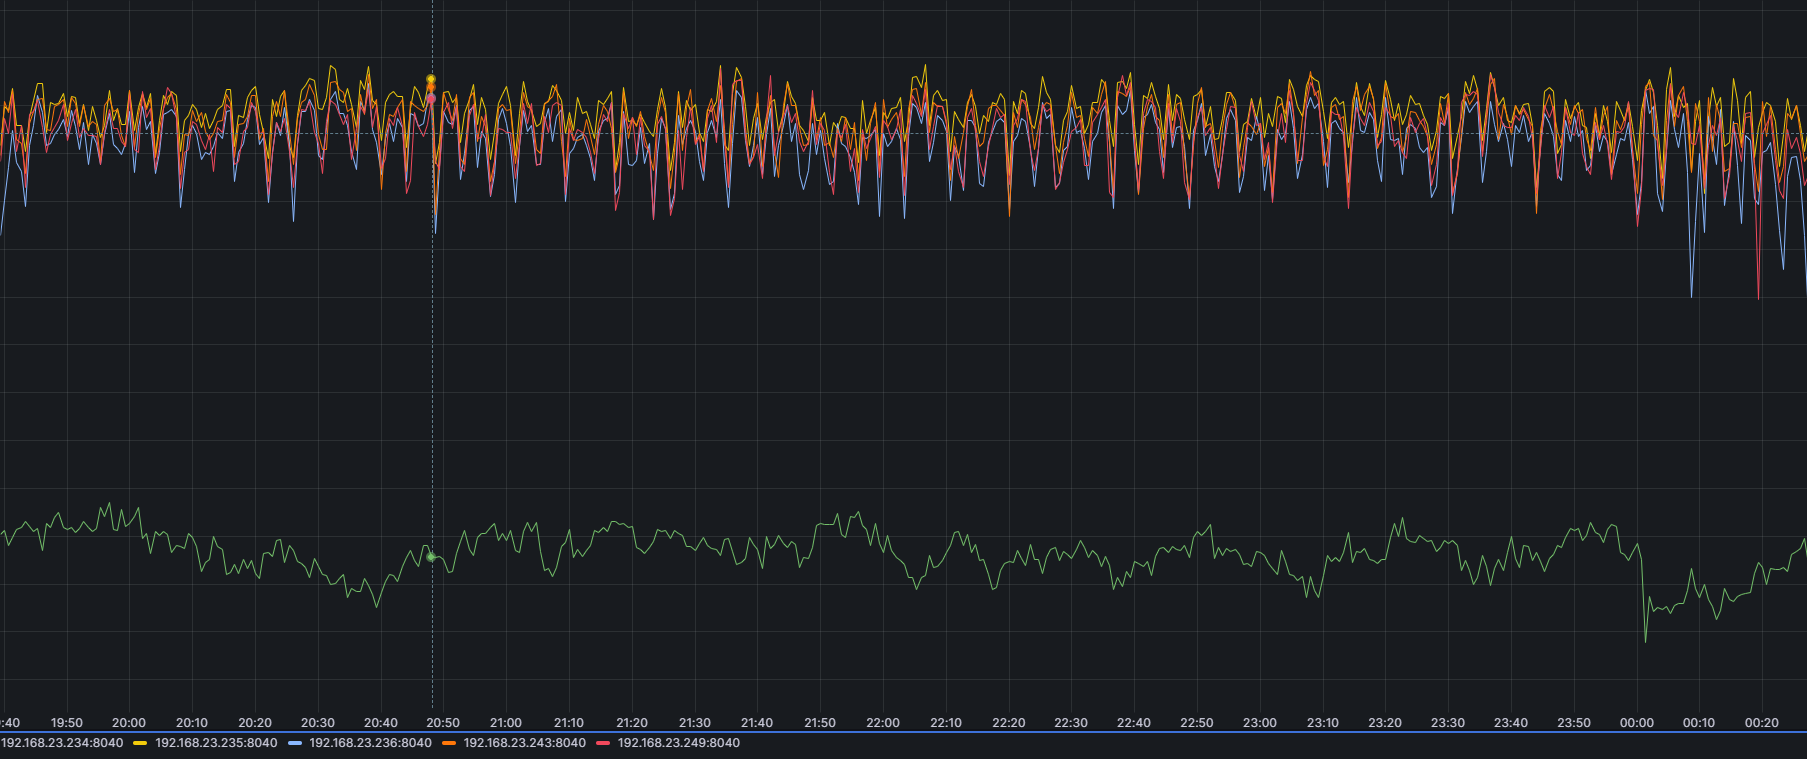Click the 21:50 time axis label
Viewport: 1807px width, 759px height.
[x=820, y=723]
